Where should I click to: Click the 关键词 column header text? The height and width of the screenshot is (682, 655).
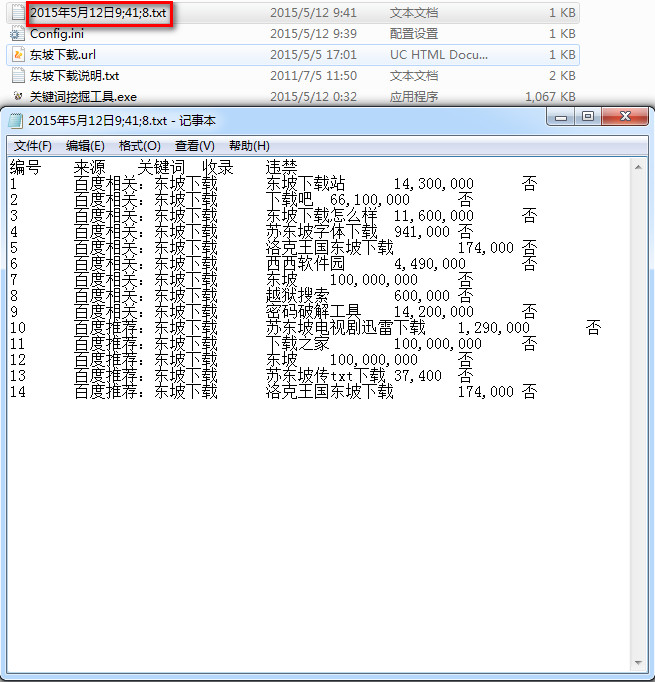[x=161, y=167]
